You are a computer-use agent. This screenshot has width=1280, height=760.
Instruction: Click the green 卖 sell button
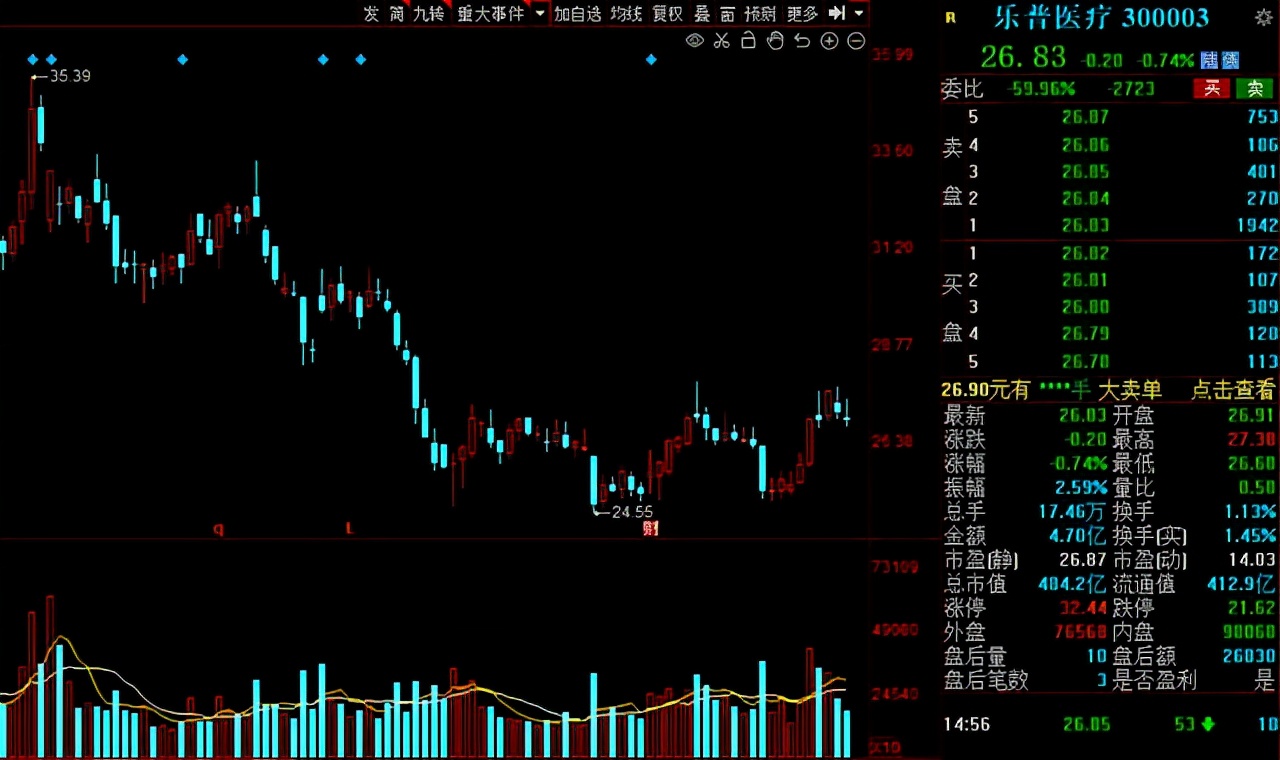point(1254,89)
